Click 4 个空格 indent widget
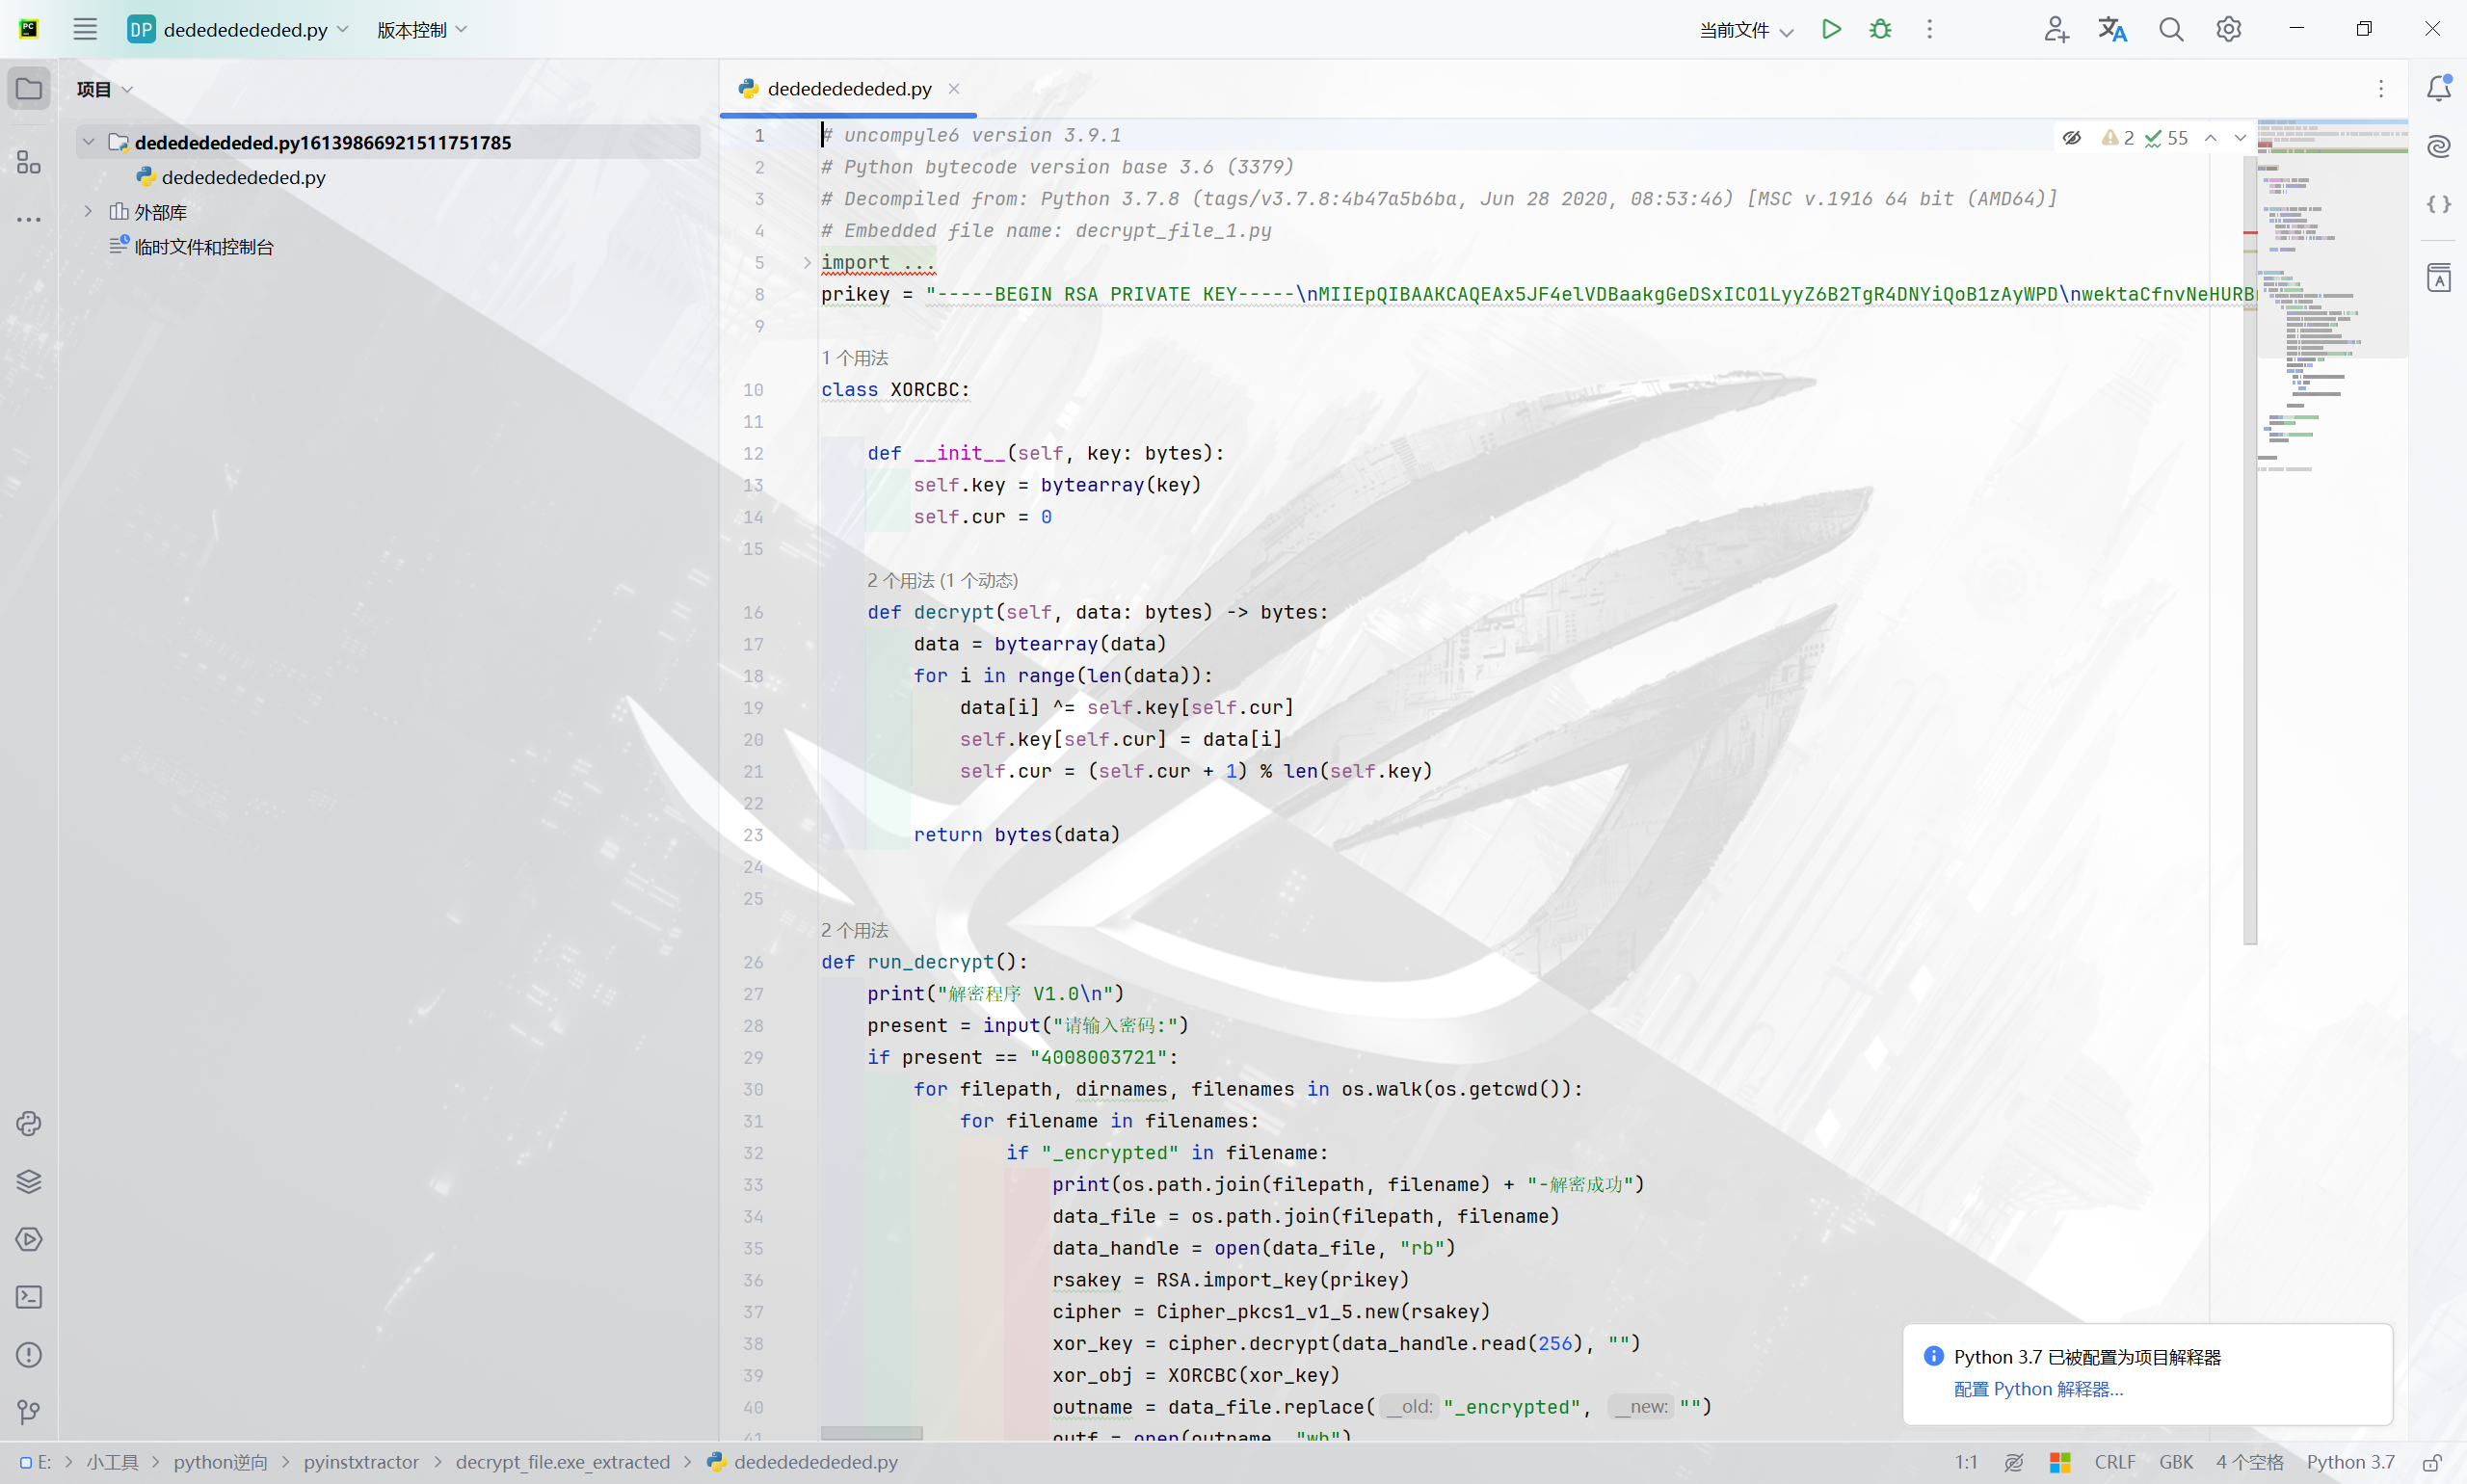This screenshot has height=1484, width=2467. click(2249, 1462)
